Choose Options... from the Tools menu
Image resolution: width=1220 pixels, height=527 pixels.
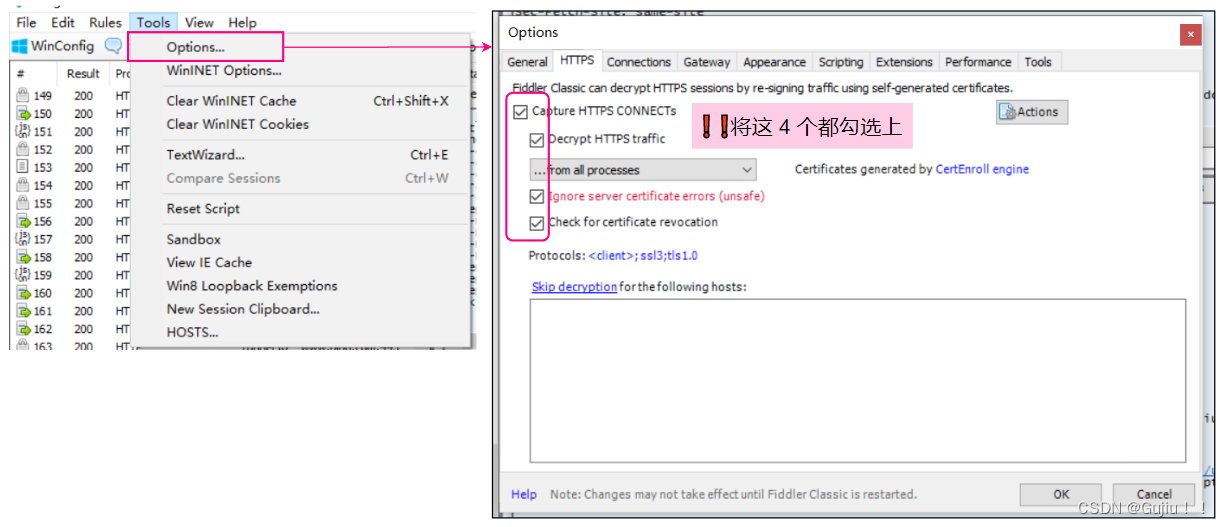click(196, 47)
